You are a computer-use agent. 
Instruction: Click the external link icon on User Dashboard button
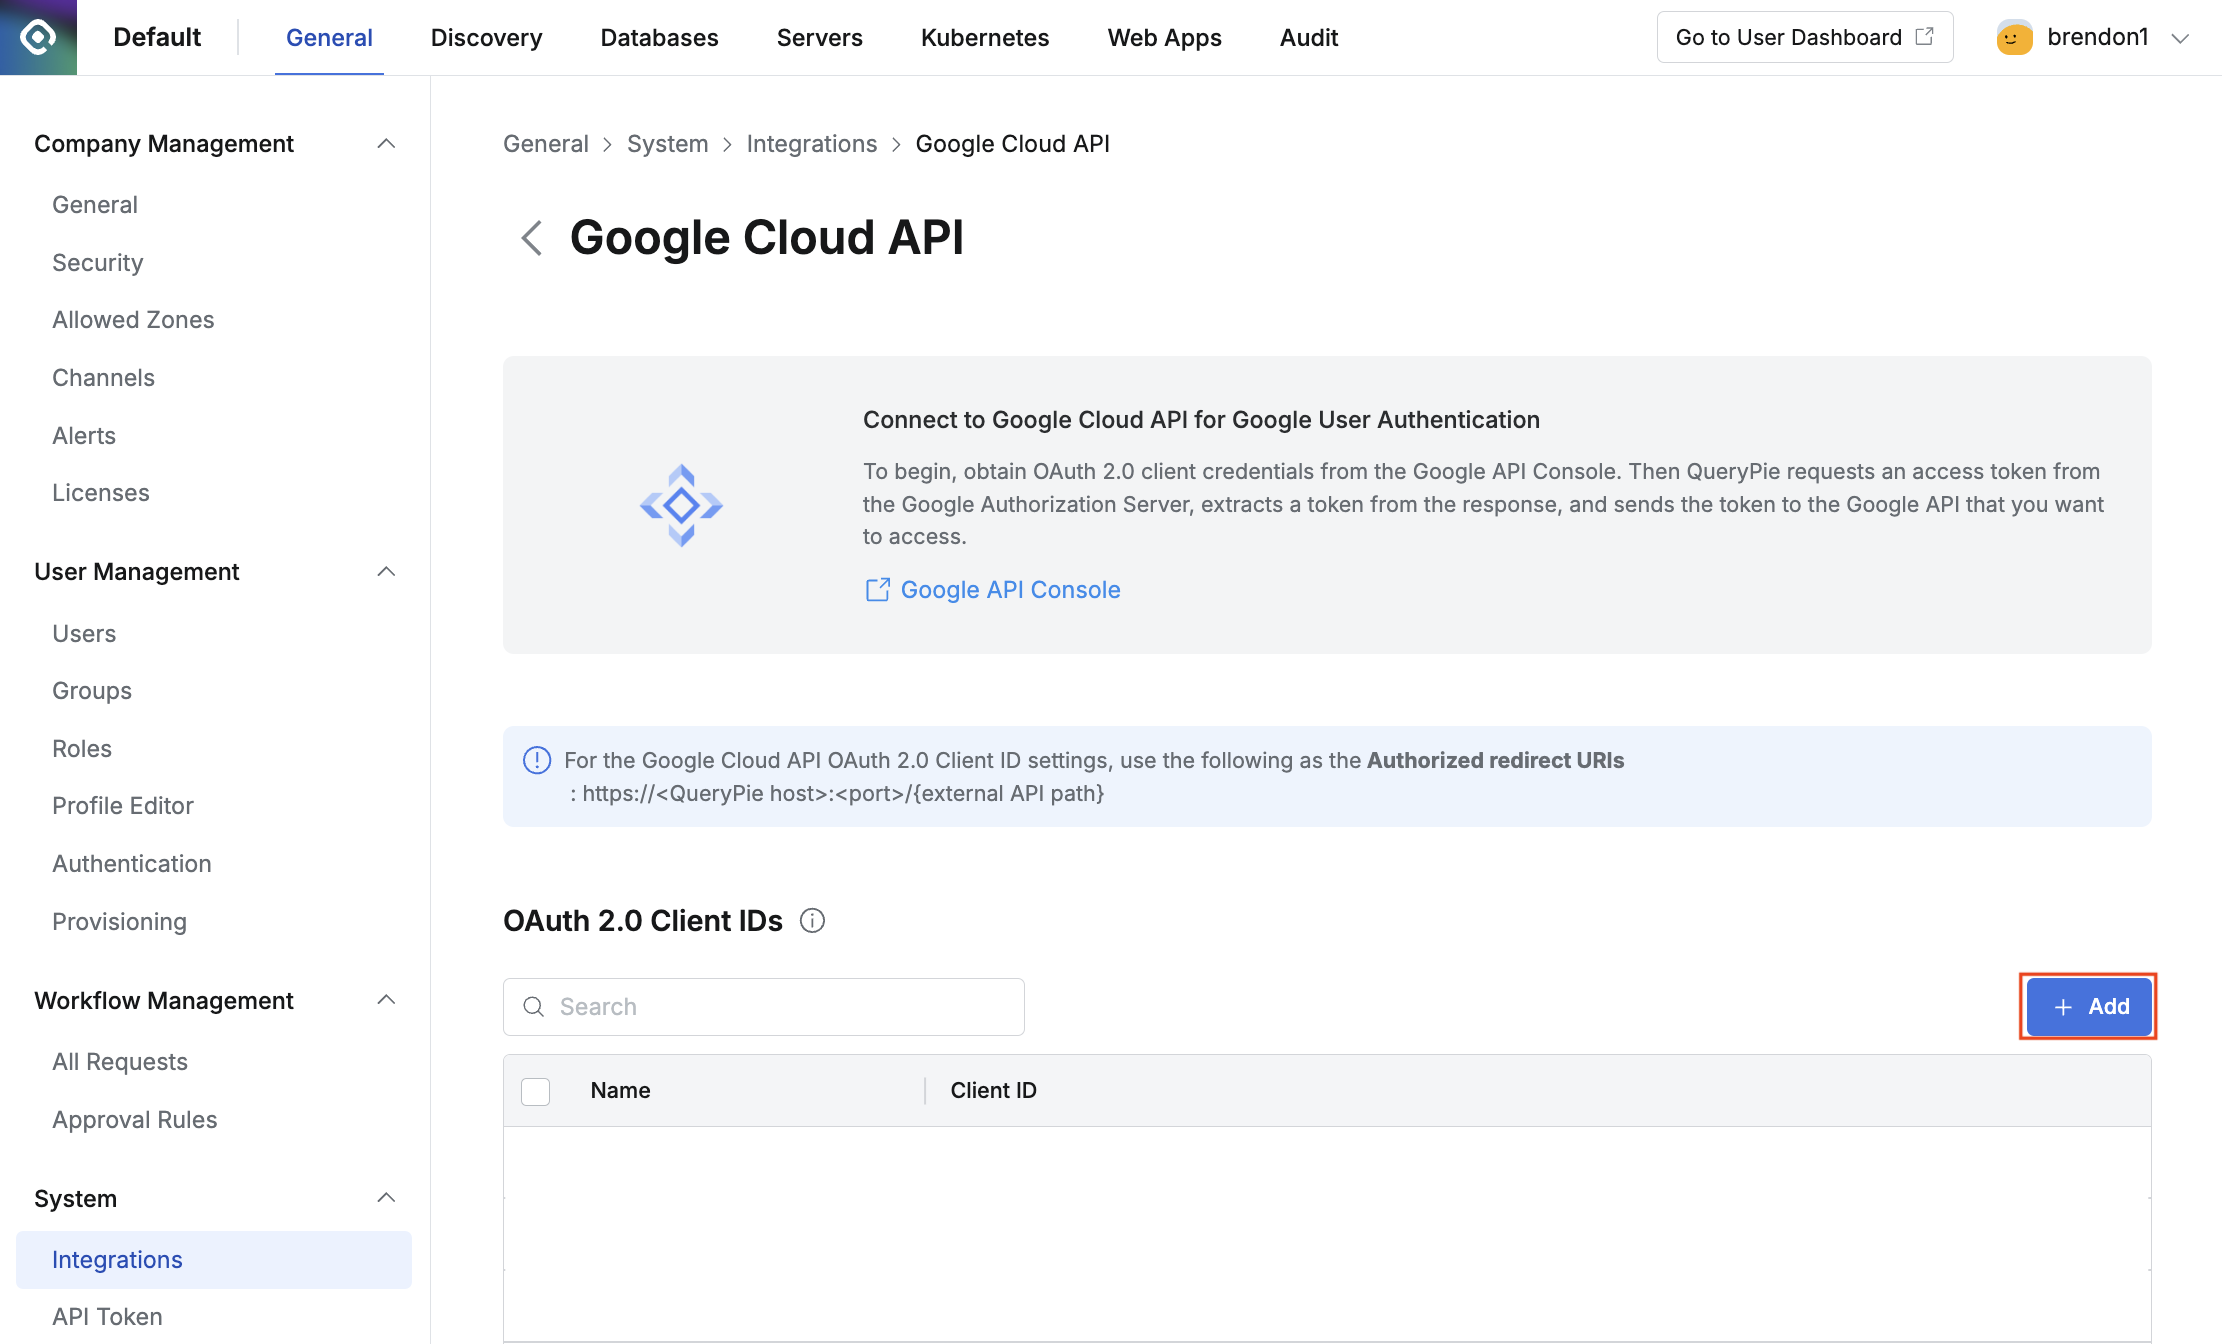[x=1924, y=37]
